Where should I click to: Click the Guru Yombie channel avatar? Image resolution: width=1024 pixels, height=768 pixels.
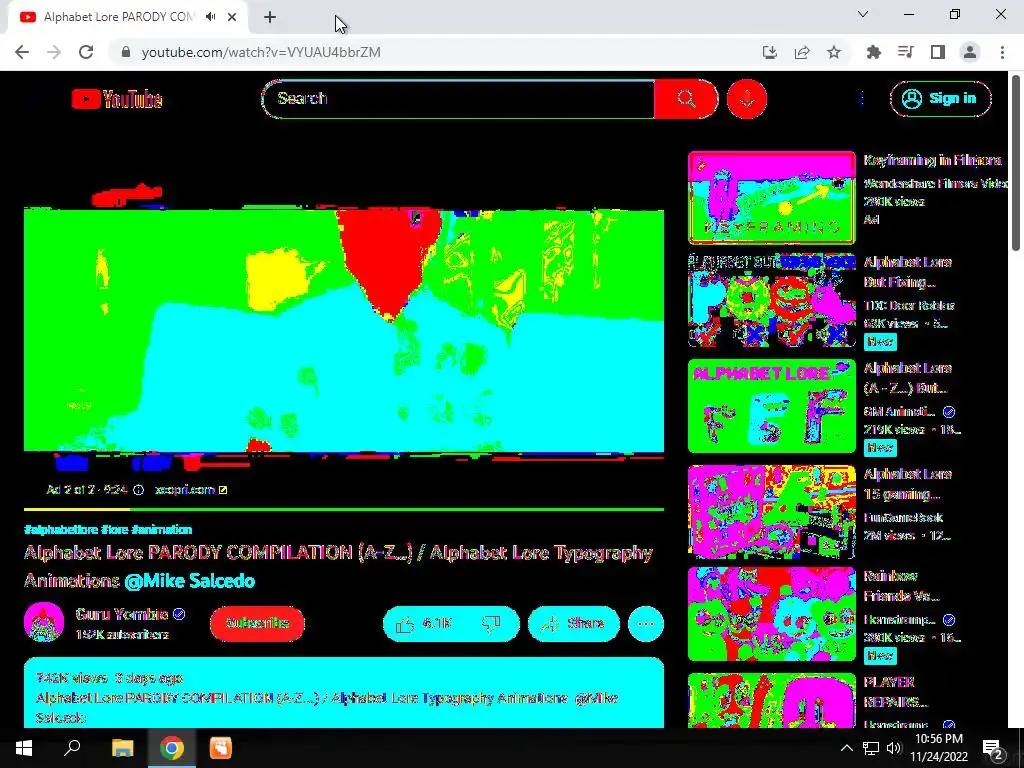point(44,622)
